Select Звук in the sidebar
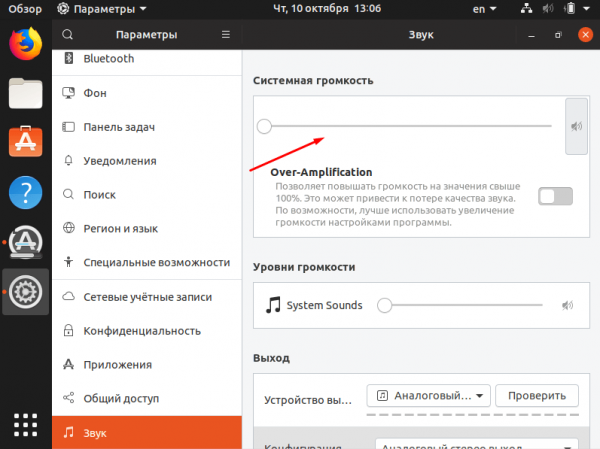600x449 pixels. [147, 433]
